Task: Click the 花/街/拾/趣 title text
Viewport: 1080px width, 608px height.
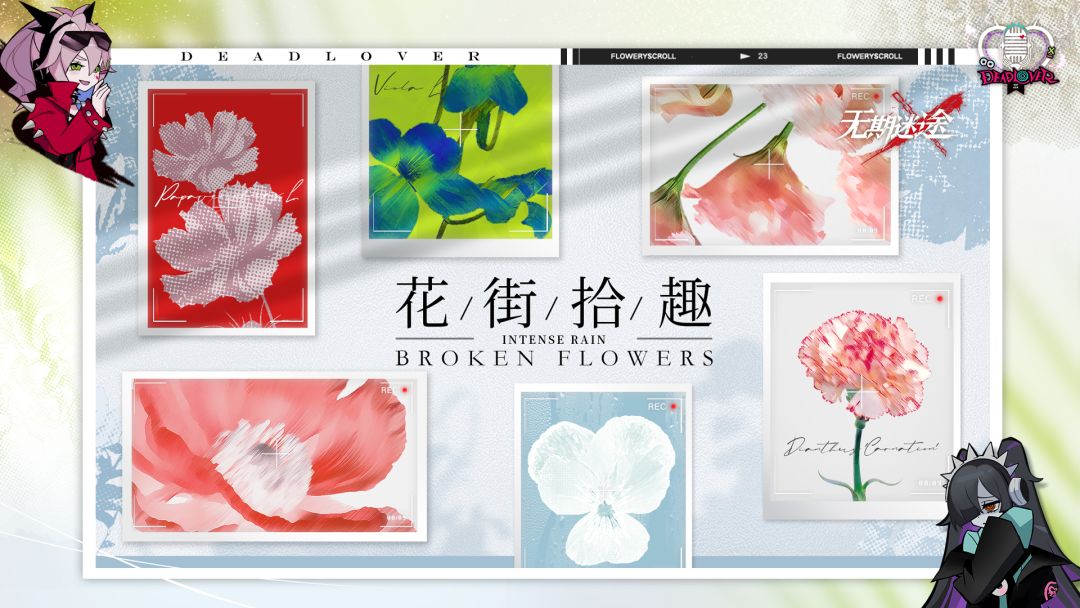Action: click(x=554, y=303)
